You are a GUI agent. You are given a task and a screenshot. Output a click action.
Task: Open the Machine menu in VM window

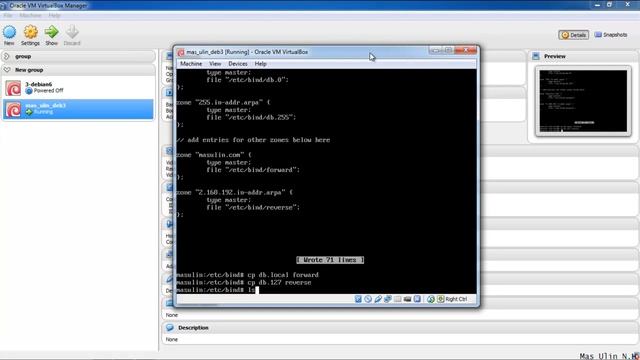point(191,64)
